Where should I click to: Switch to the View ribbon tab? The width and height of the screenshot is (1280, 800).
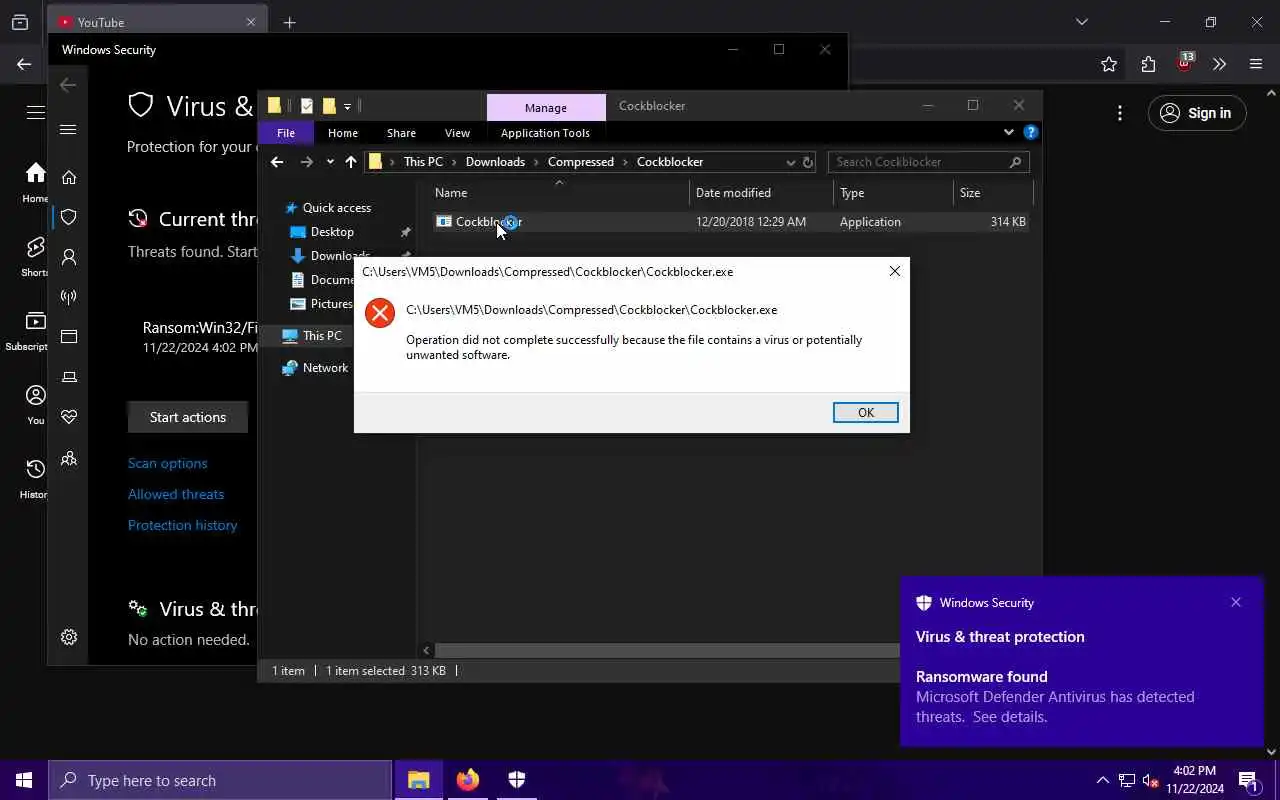[x=457, y=133]
